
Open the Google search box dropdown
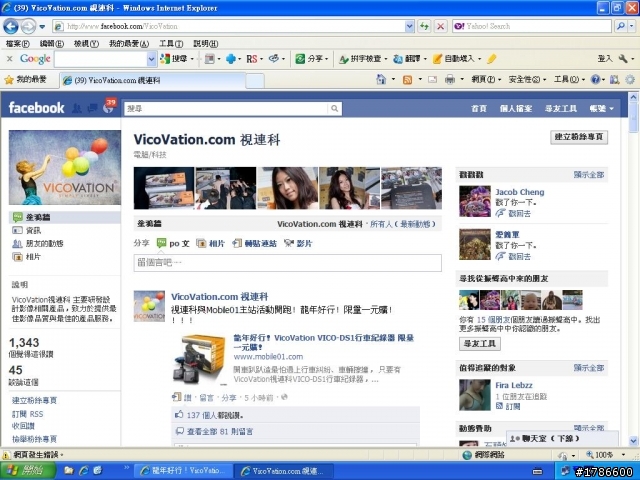[151, 59]
